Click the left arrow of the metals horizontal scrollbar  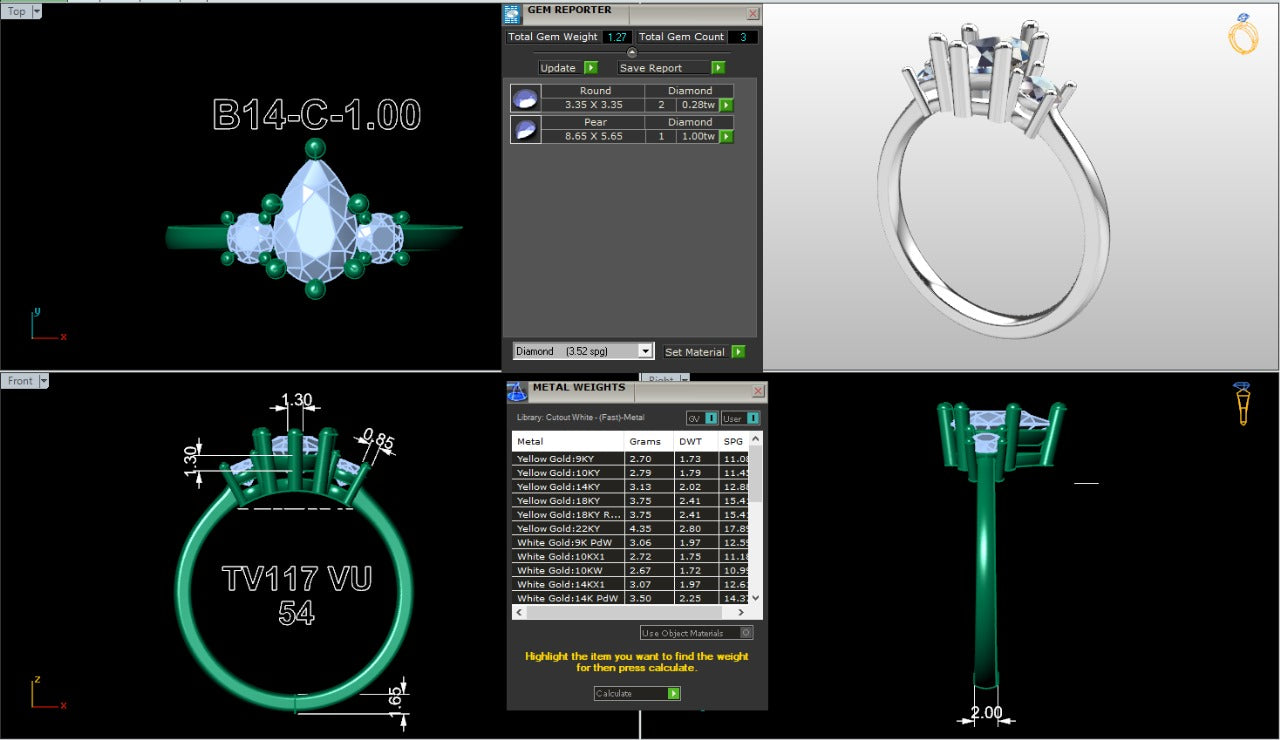[x=518, y=612]
